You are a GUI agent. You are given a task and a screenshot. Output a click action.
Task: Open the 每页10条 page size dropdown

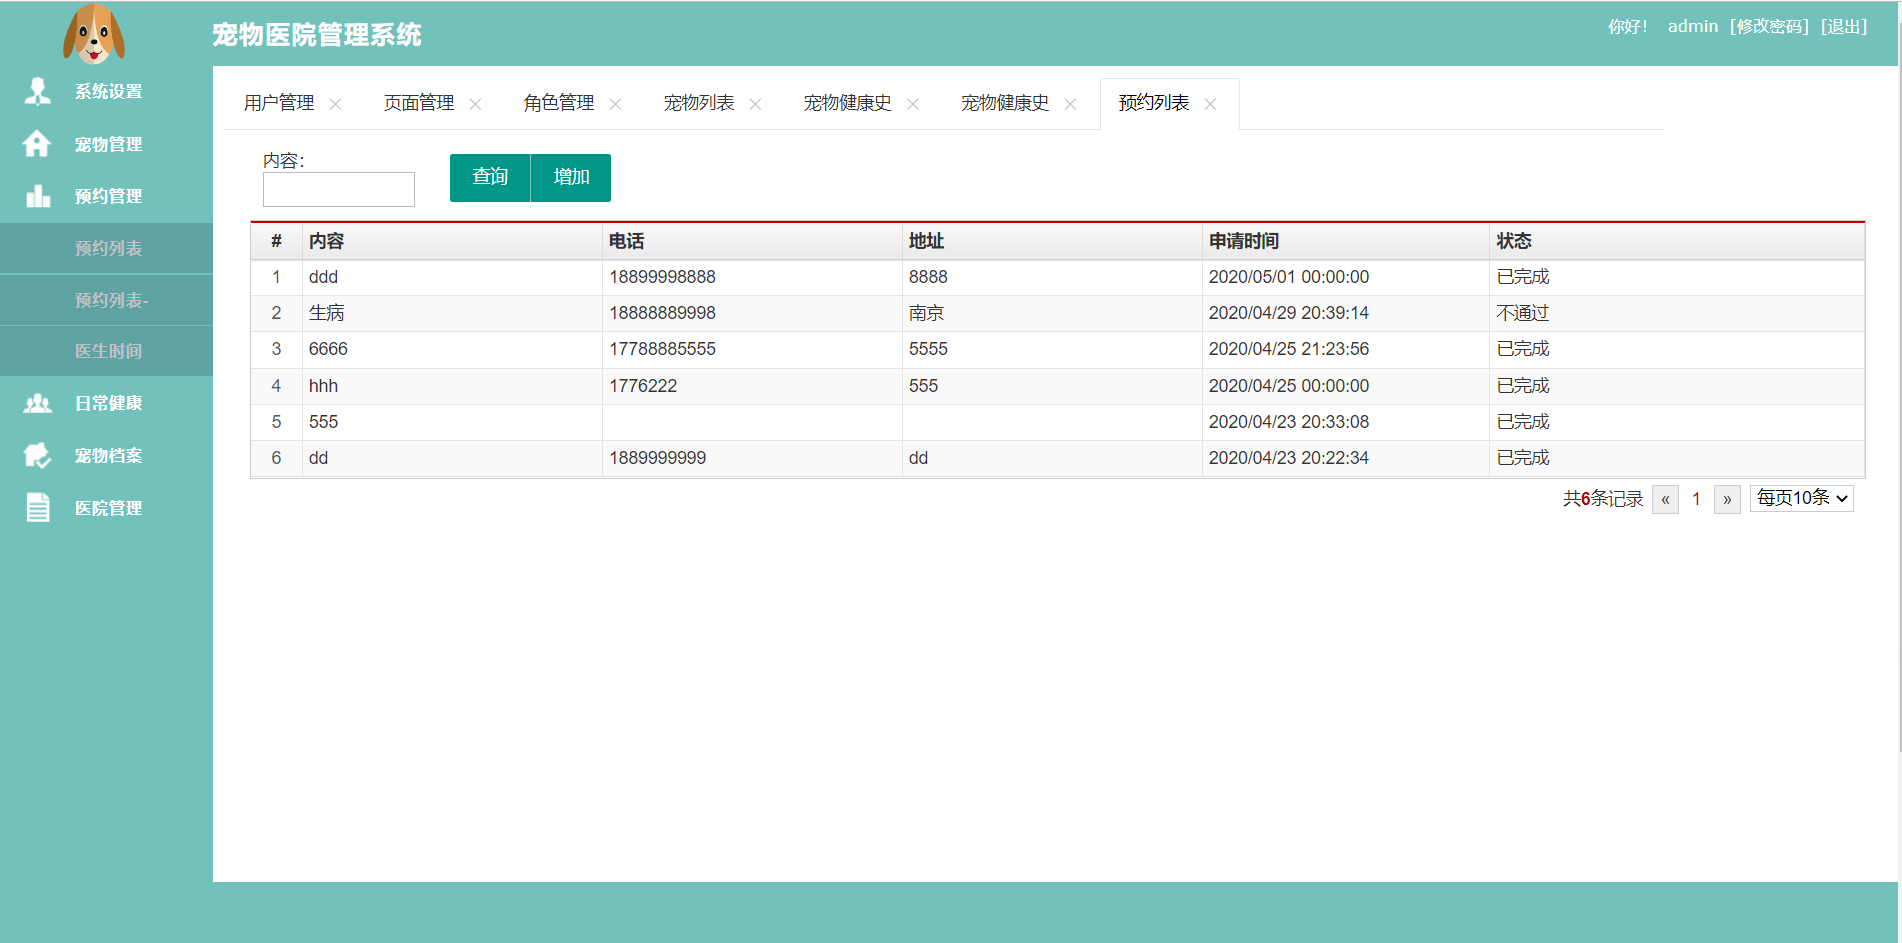point(1801,498)
